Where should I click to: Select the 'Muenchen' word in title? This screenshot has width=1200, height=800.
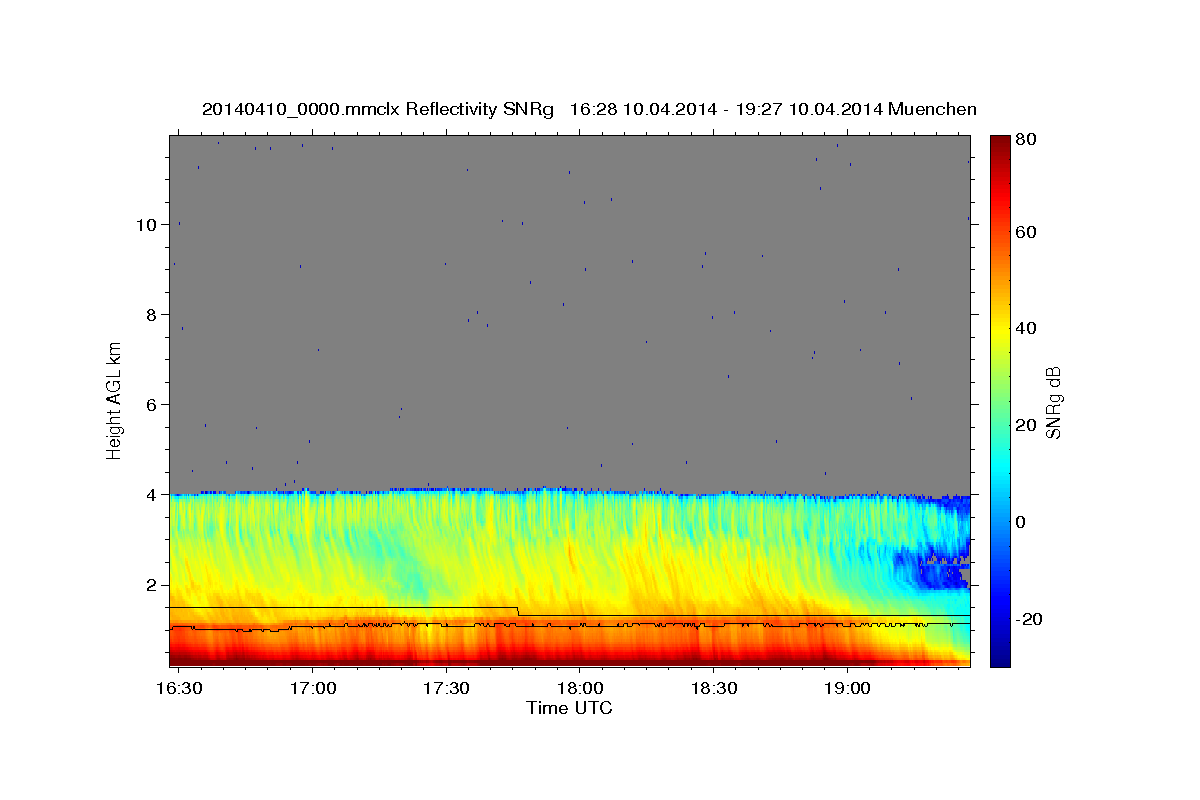click(932, 109)
